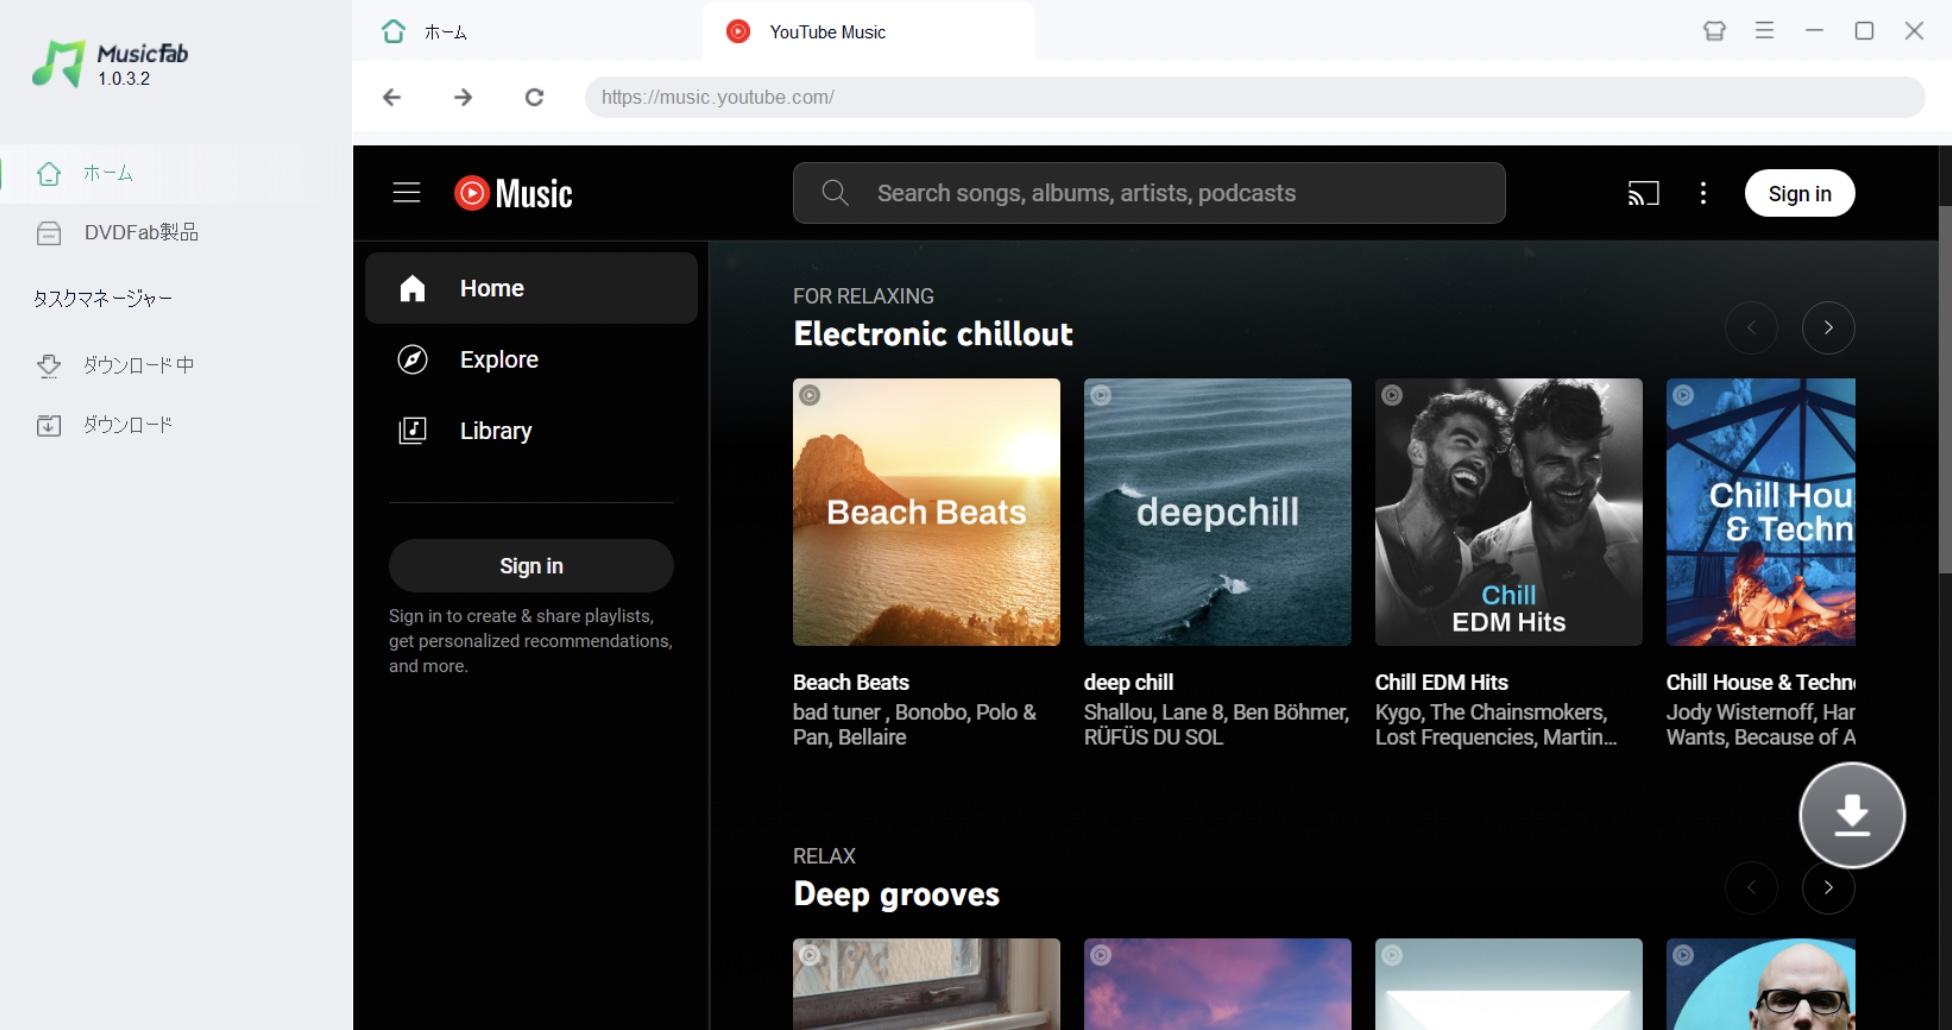Viewport: 1952px width, 1030px height.
Task: Open the Chill EDM Hits thumbnail
Action: 1508,512
